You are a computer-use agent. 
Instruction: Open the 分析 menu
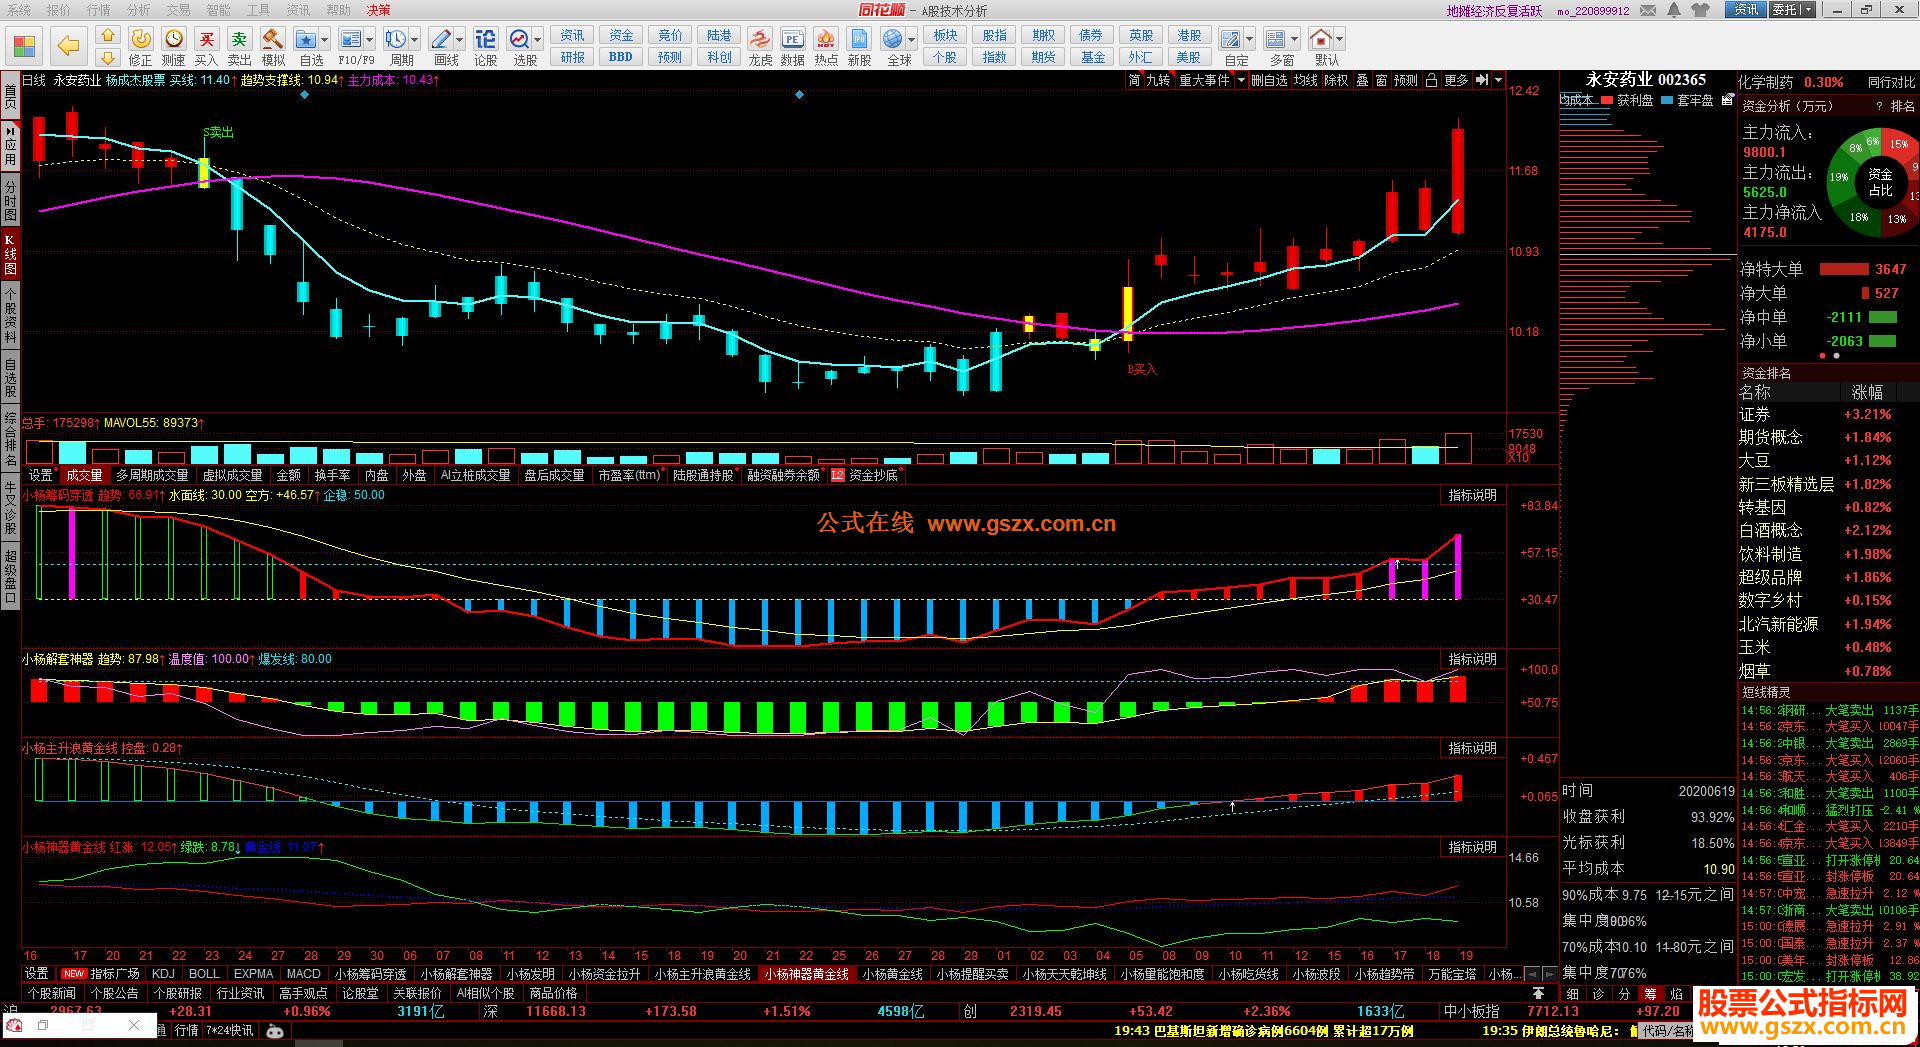pos(139,10)
